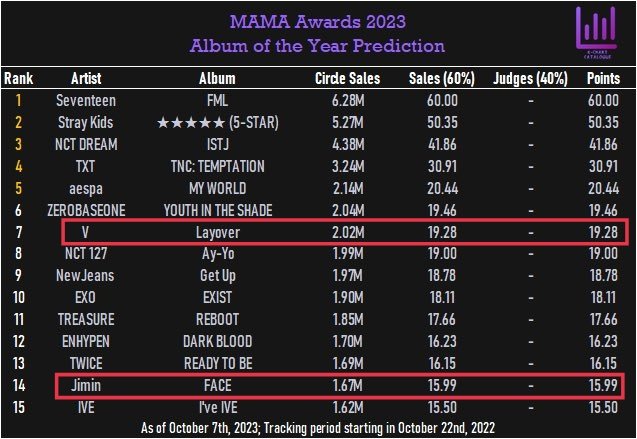This screenshot has width=637, height=439.
Task: Select the Seventeen artist cell
Action: [x=86, y=100]
